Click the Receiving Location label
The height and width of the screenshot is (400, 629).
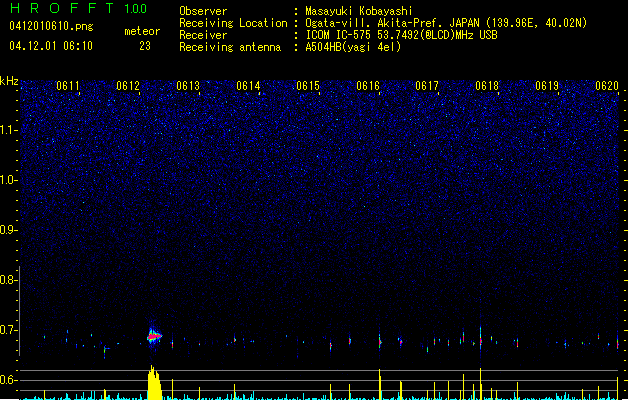pyautogui.click(x=233, y=23)
